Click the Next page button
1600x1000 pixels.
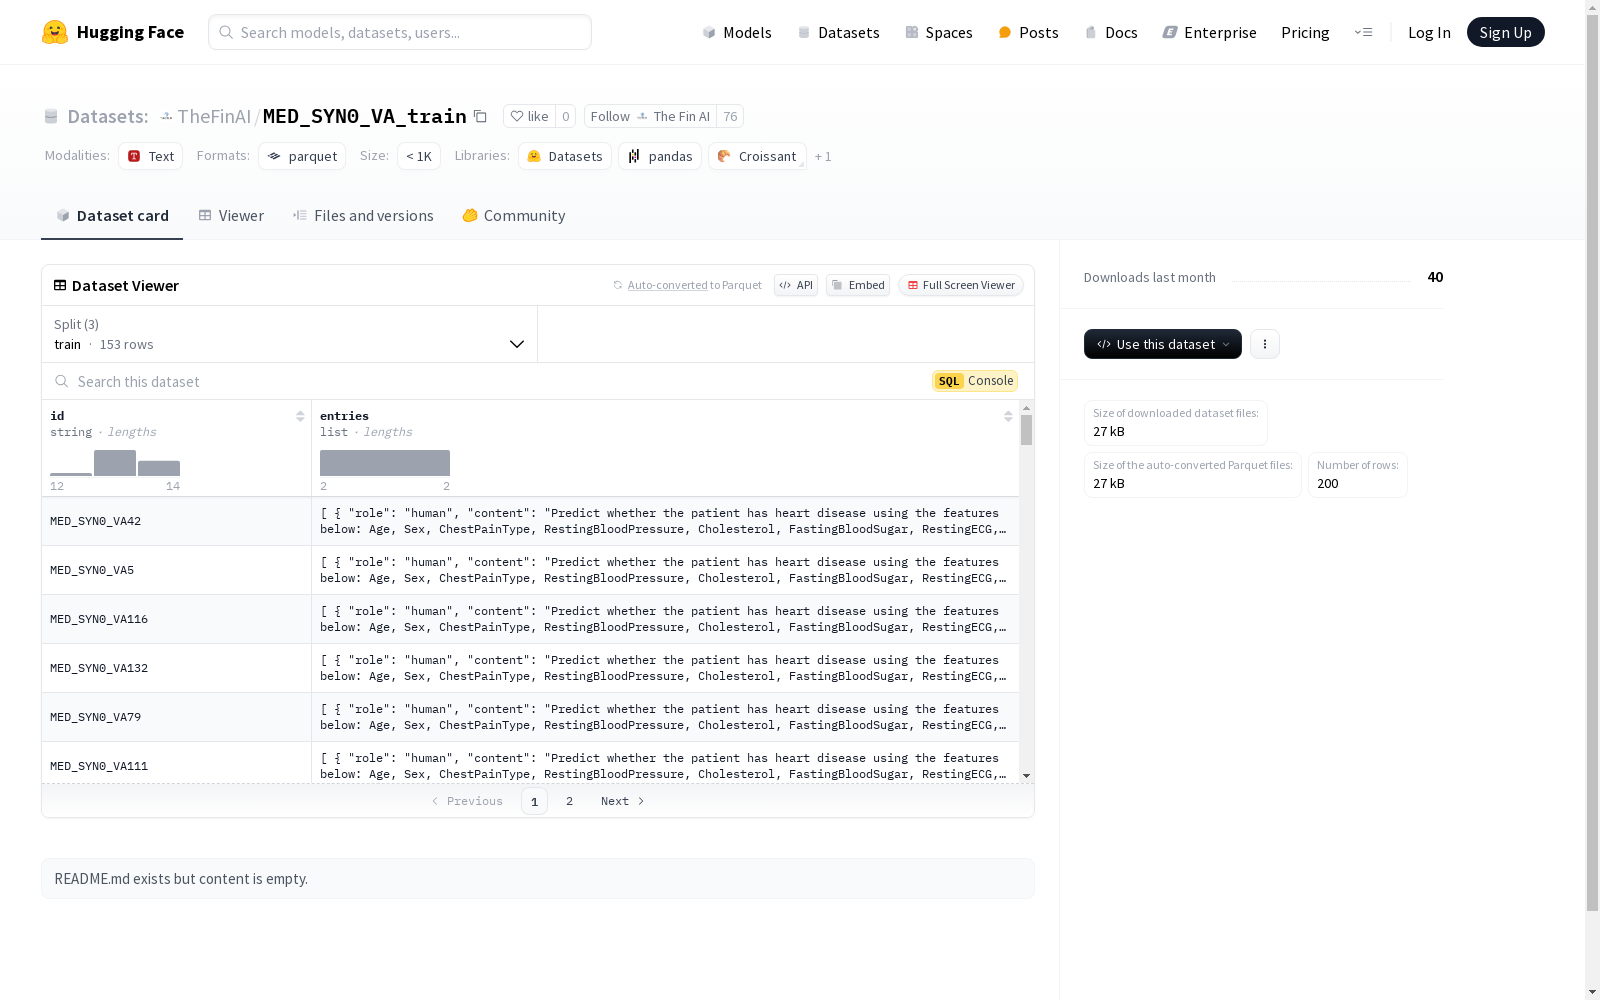tap(623, 801)
